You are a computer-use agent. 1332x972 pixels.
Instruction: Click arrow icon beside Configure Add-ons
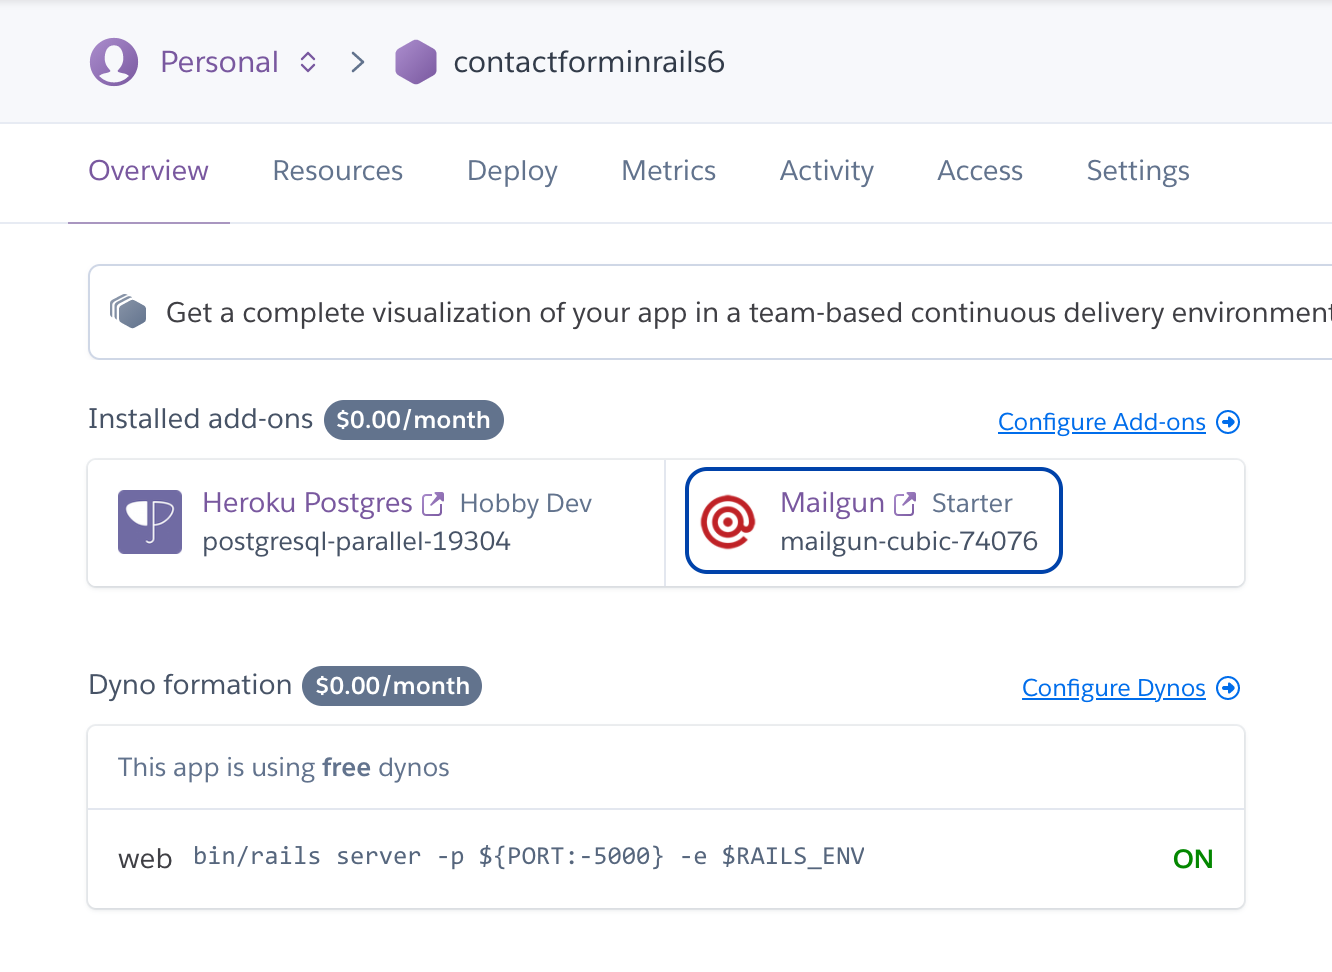(1228, 422)
